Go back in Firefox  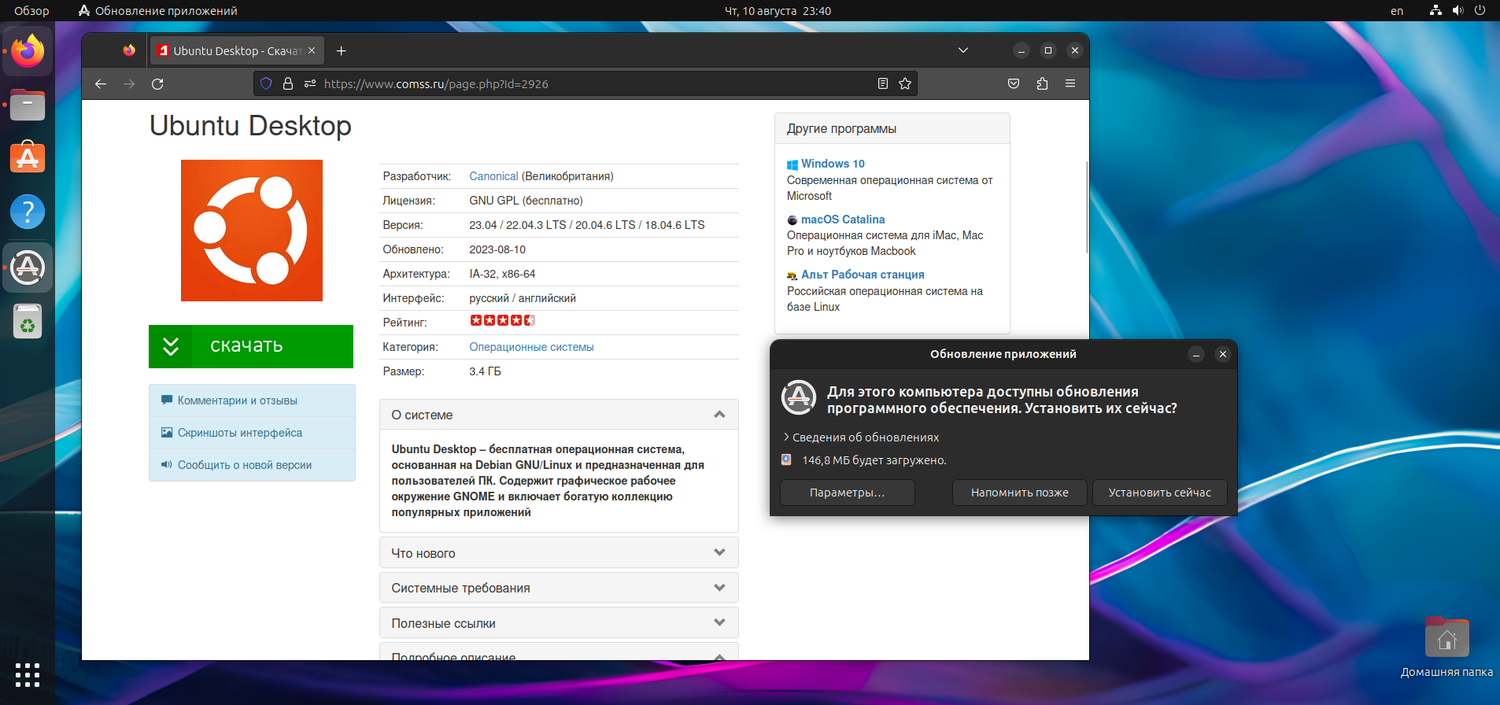point(100,84)
